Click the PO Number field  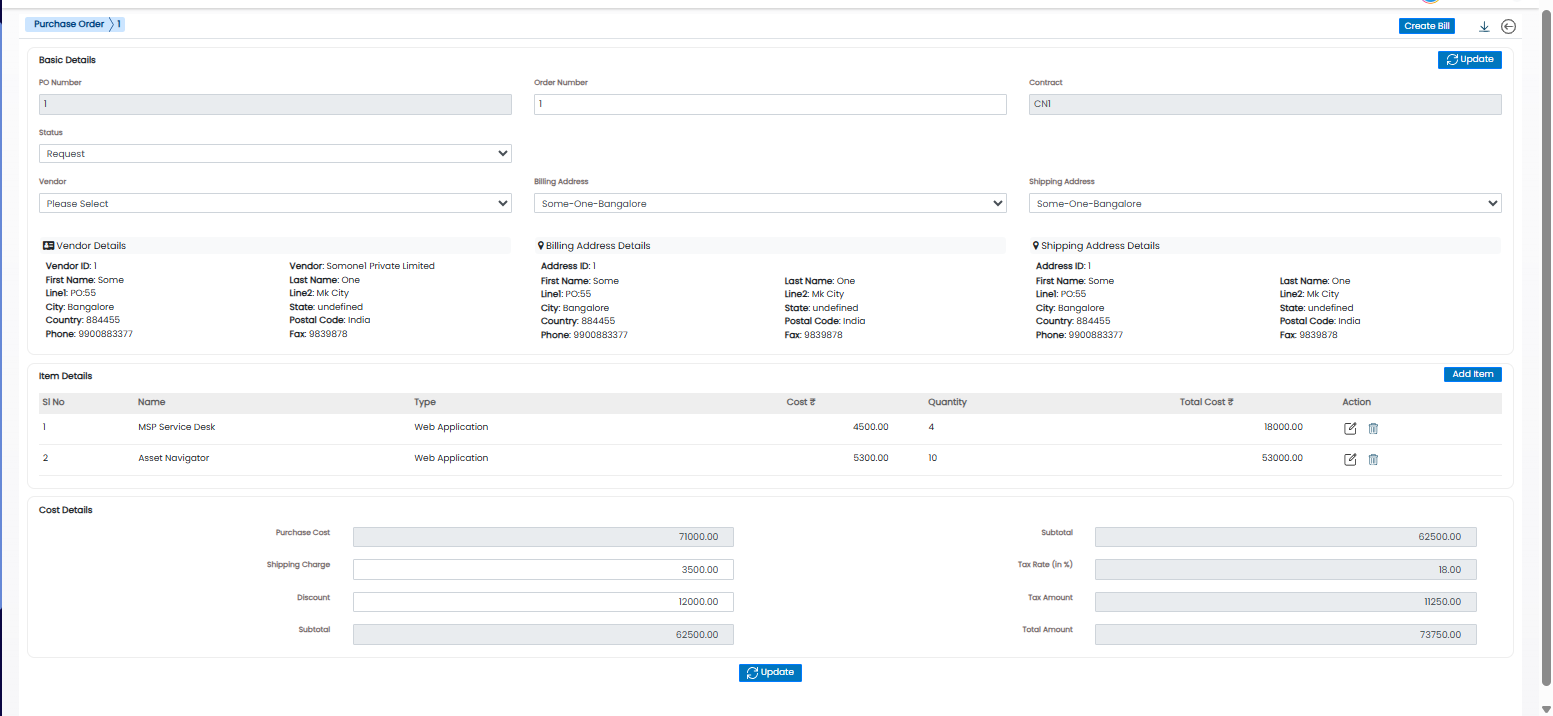tap(275, 104)
